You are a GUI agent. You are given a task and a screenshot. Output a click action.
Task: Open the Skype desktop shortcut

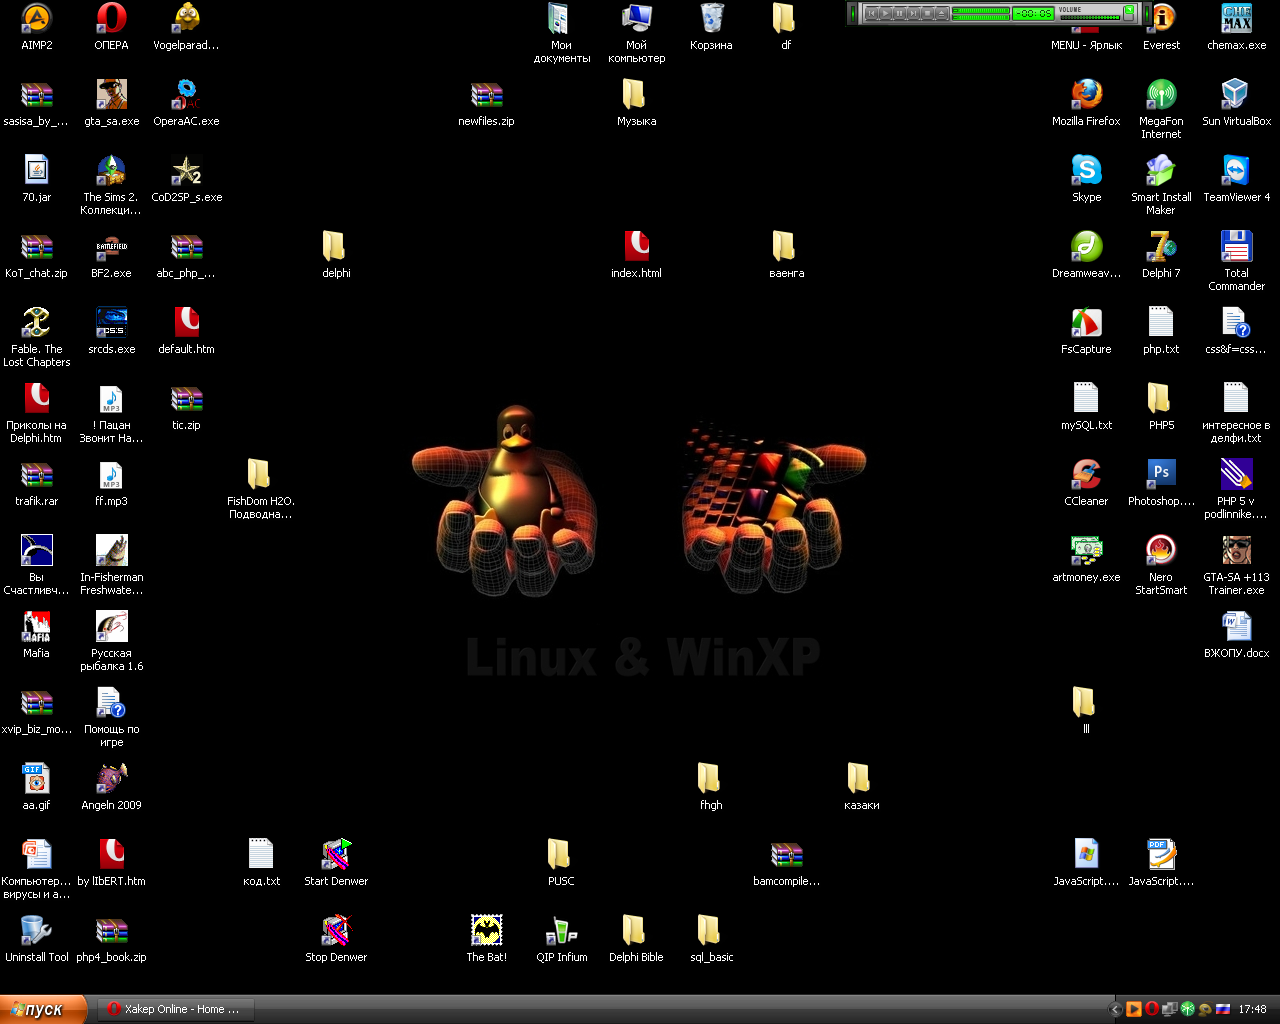1086,171
